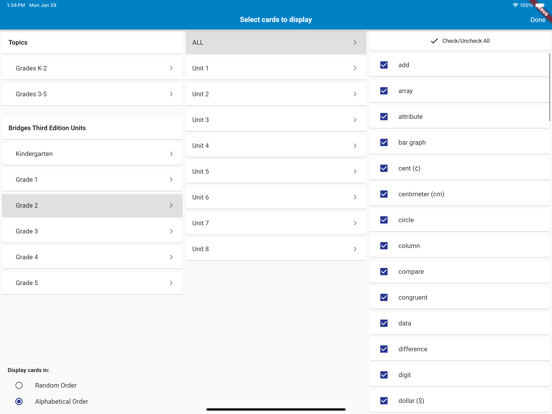Select the 'Grades 3-5' topic label

point(31,94)
